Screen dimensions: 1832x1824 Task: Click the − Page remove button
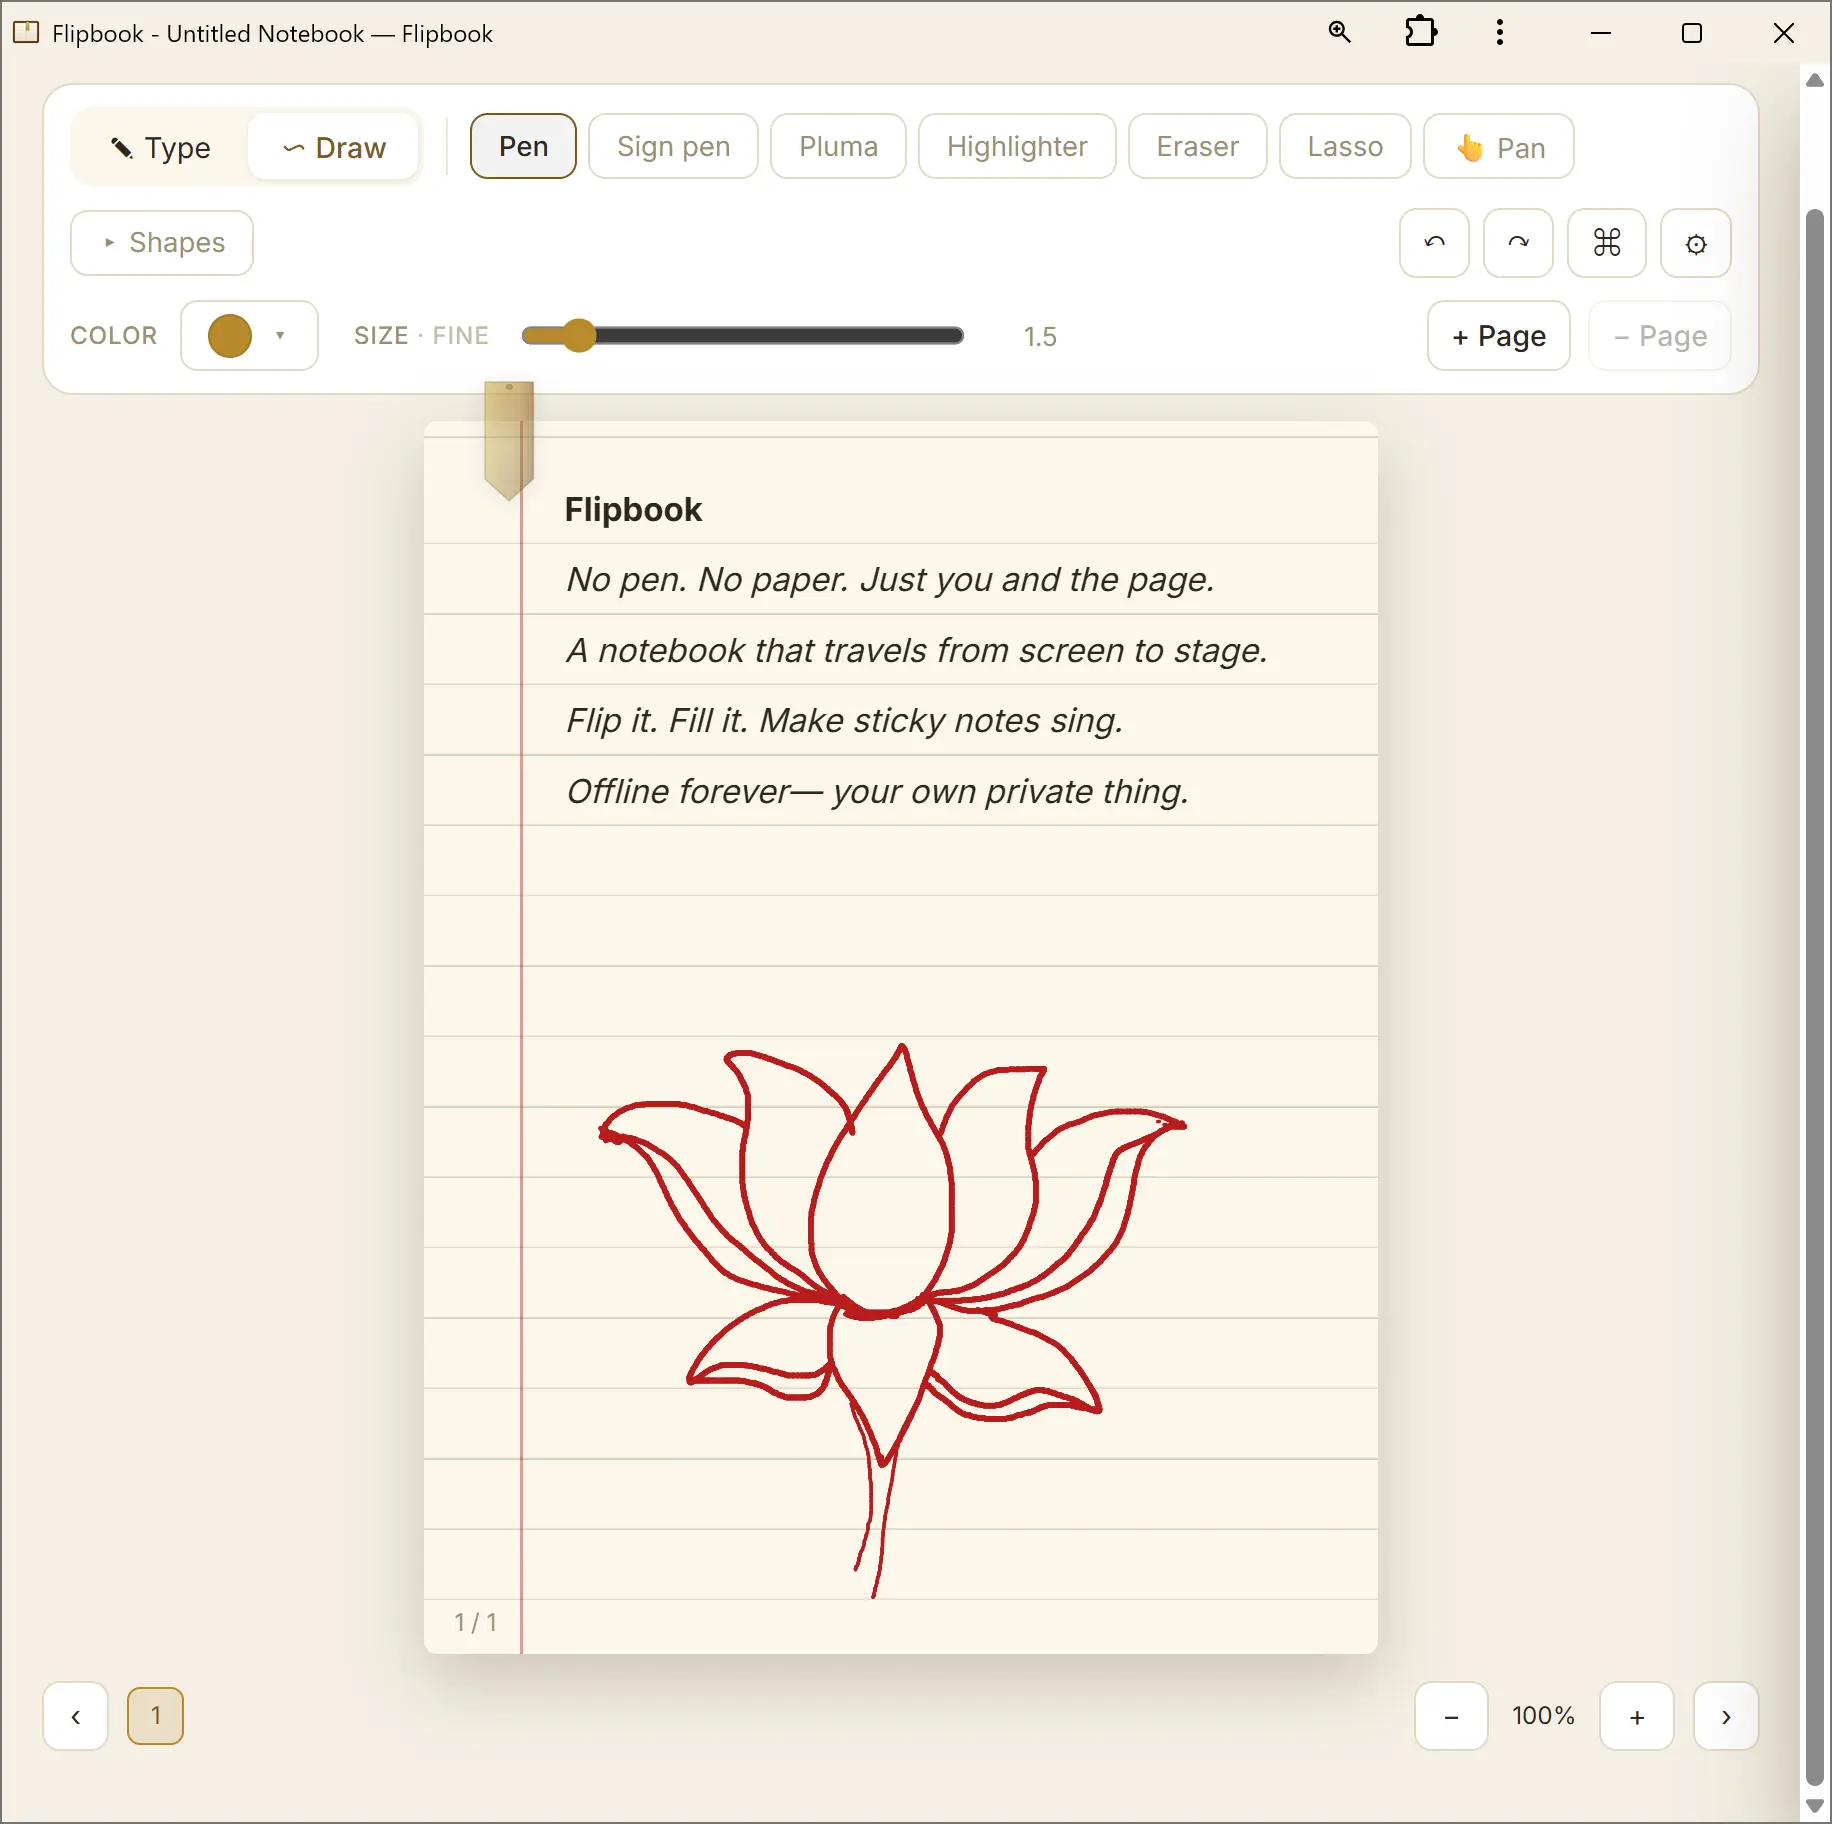[1659, 335]
